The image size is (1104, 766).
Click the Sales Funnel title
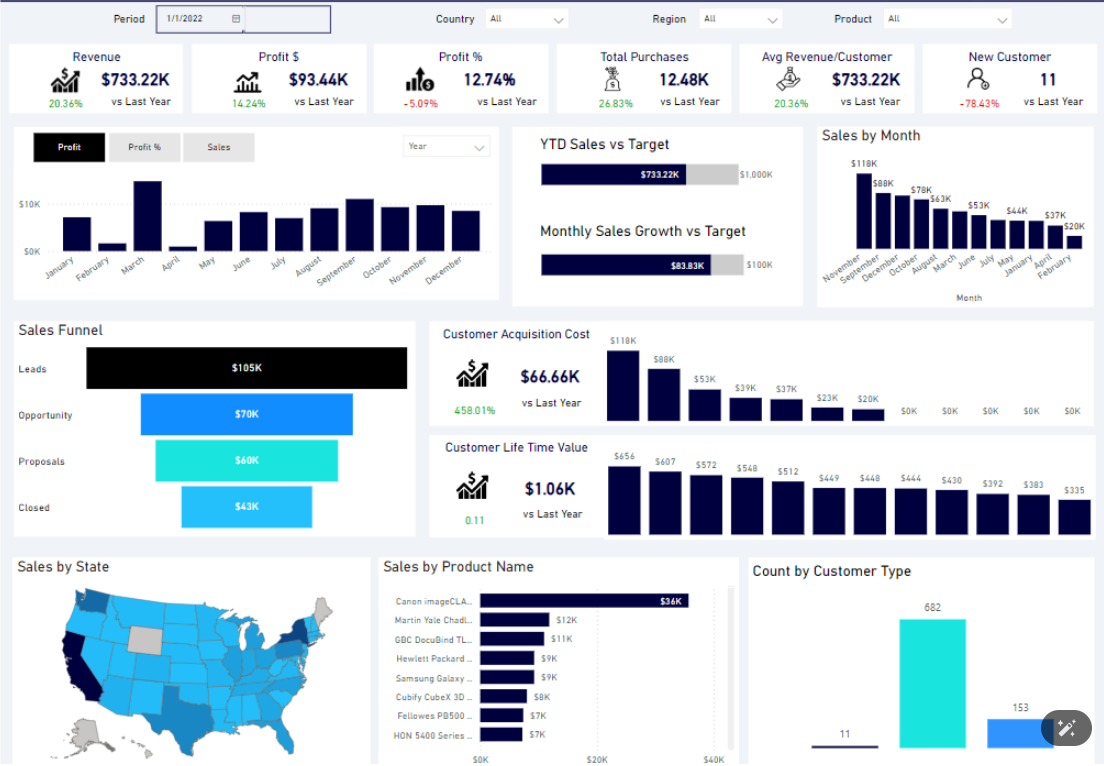pyautogui.click(x=61, y=330)
